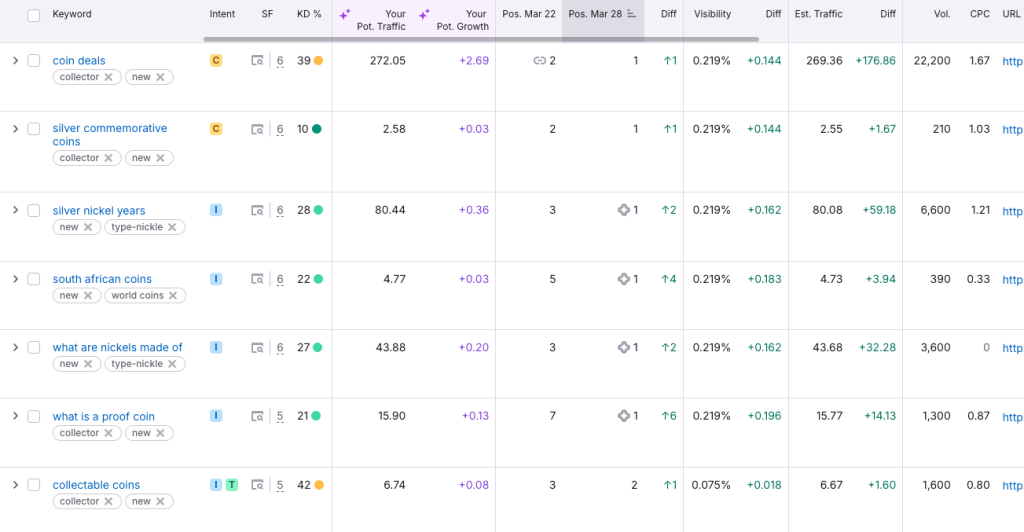Click the sort icon in Pos. Mar 28 header

coord(632,14)
